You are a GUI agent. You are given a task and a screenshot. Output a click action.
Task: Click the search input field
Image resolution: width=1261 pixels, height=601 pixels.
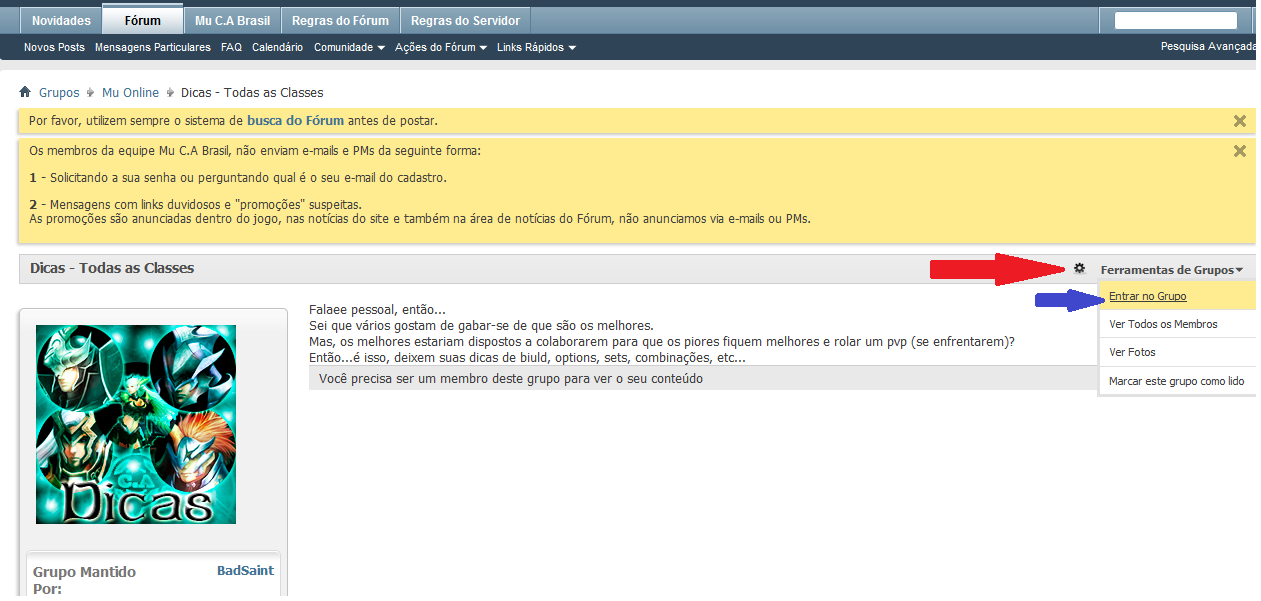(1175, 20)
